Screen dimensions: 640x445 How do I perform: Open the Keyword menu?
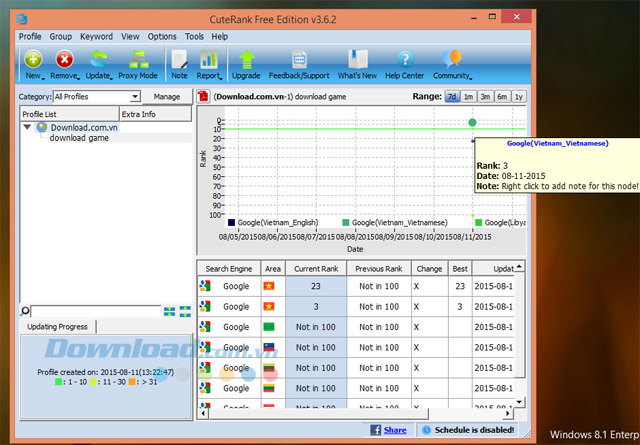tap(96, 37)
